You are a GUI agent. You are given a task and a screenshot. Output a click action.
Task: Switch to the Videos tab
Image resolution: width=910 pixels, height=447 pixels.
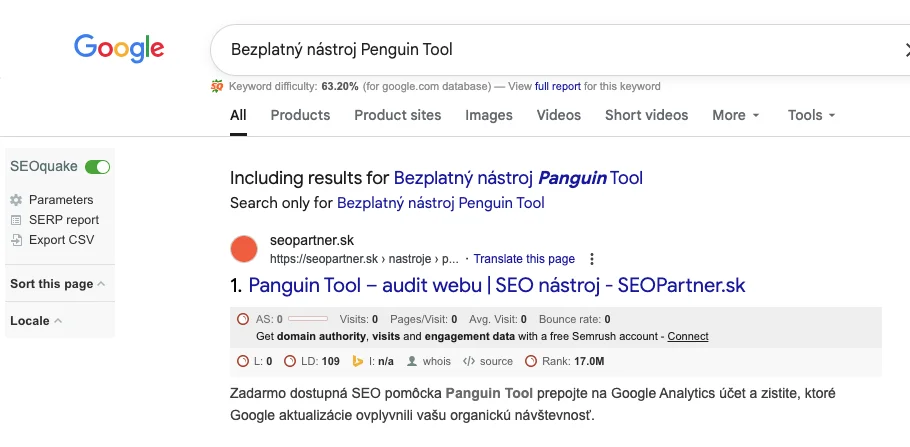[x=558, y=115]
